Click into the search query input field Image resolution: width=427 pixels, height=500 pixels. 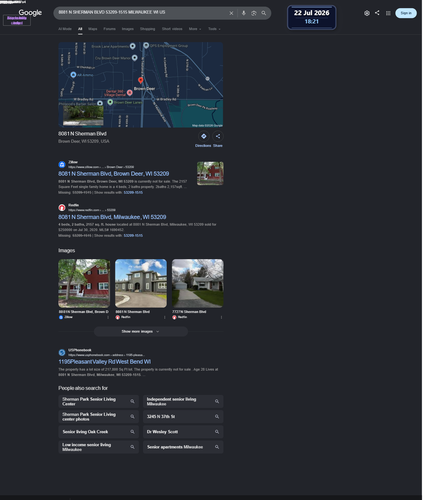click(142, 12)
